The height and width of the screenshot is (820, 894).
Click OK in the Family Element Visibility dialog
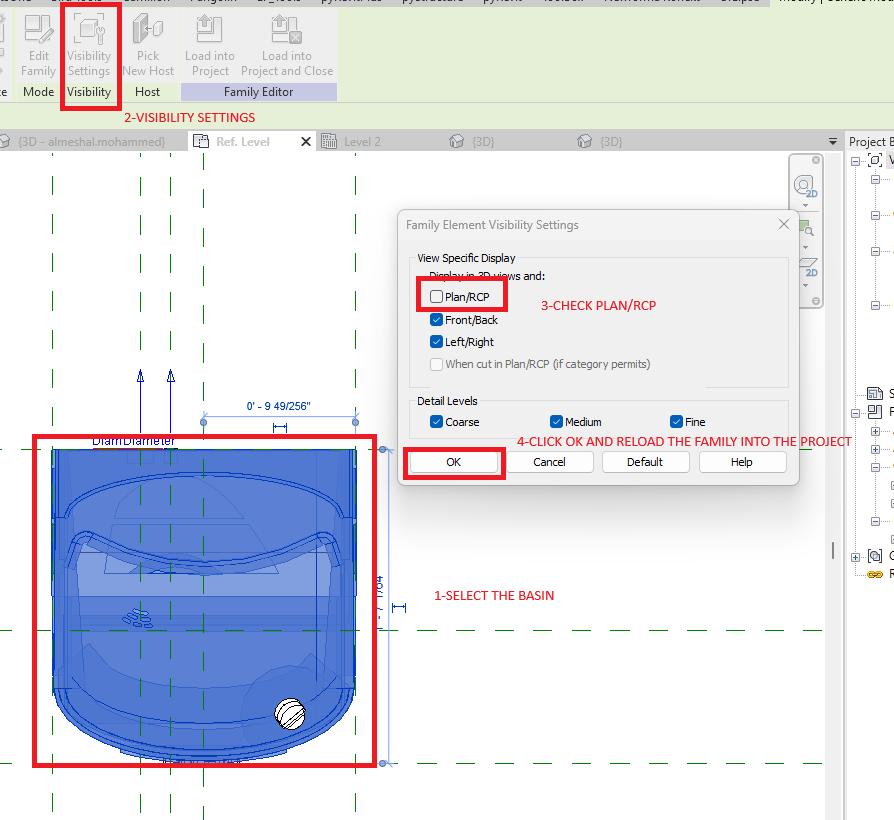coord(453,461)
